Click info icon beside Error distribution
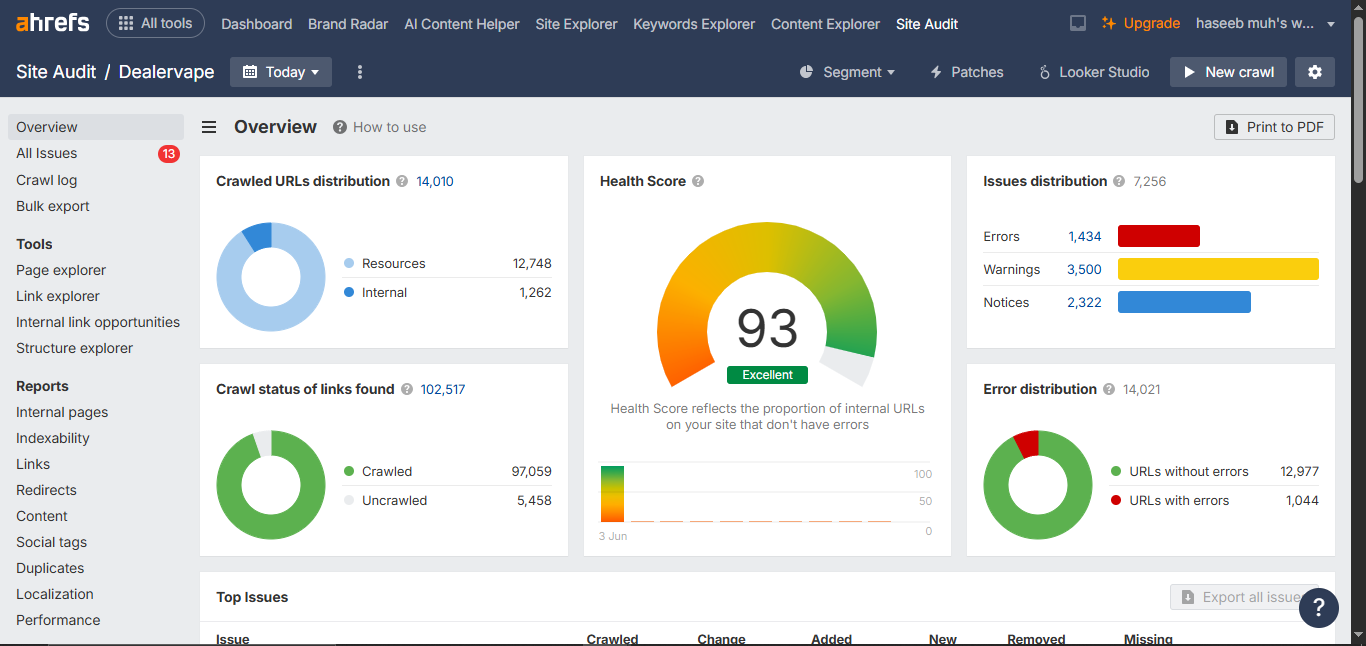The image size is (1366, 646). click(1109, 389)
